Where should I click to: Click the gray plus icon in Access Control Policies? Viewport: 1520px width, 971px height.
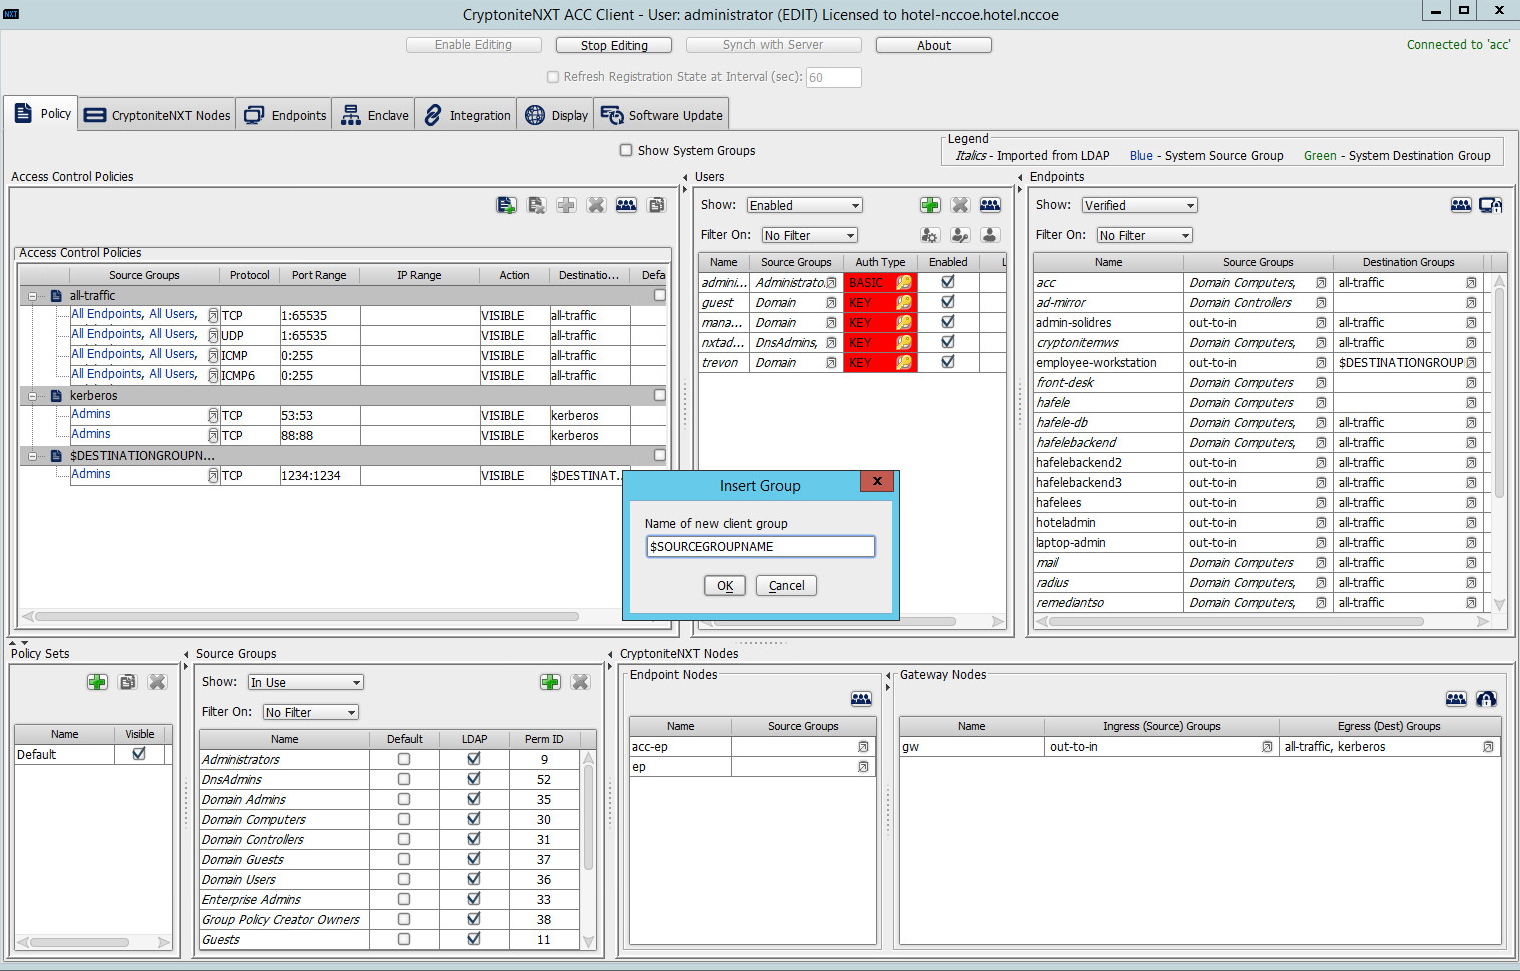coord(566,205)
